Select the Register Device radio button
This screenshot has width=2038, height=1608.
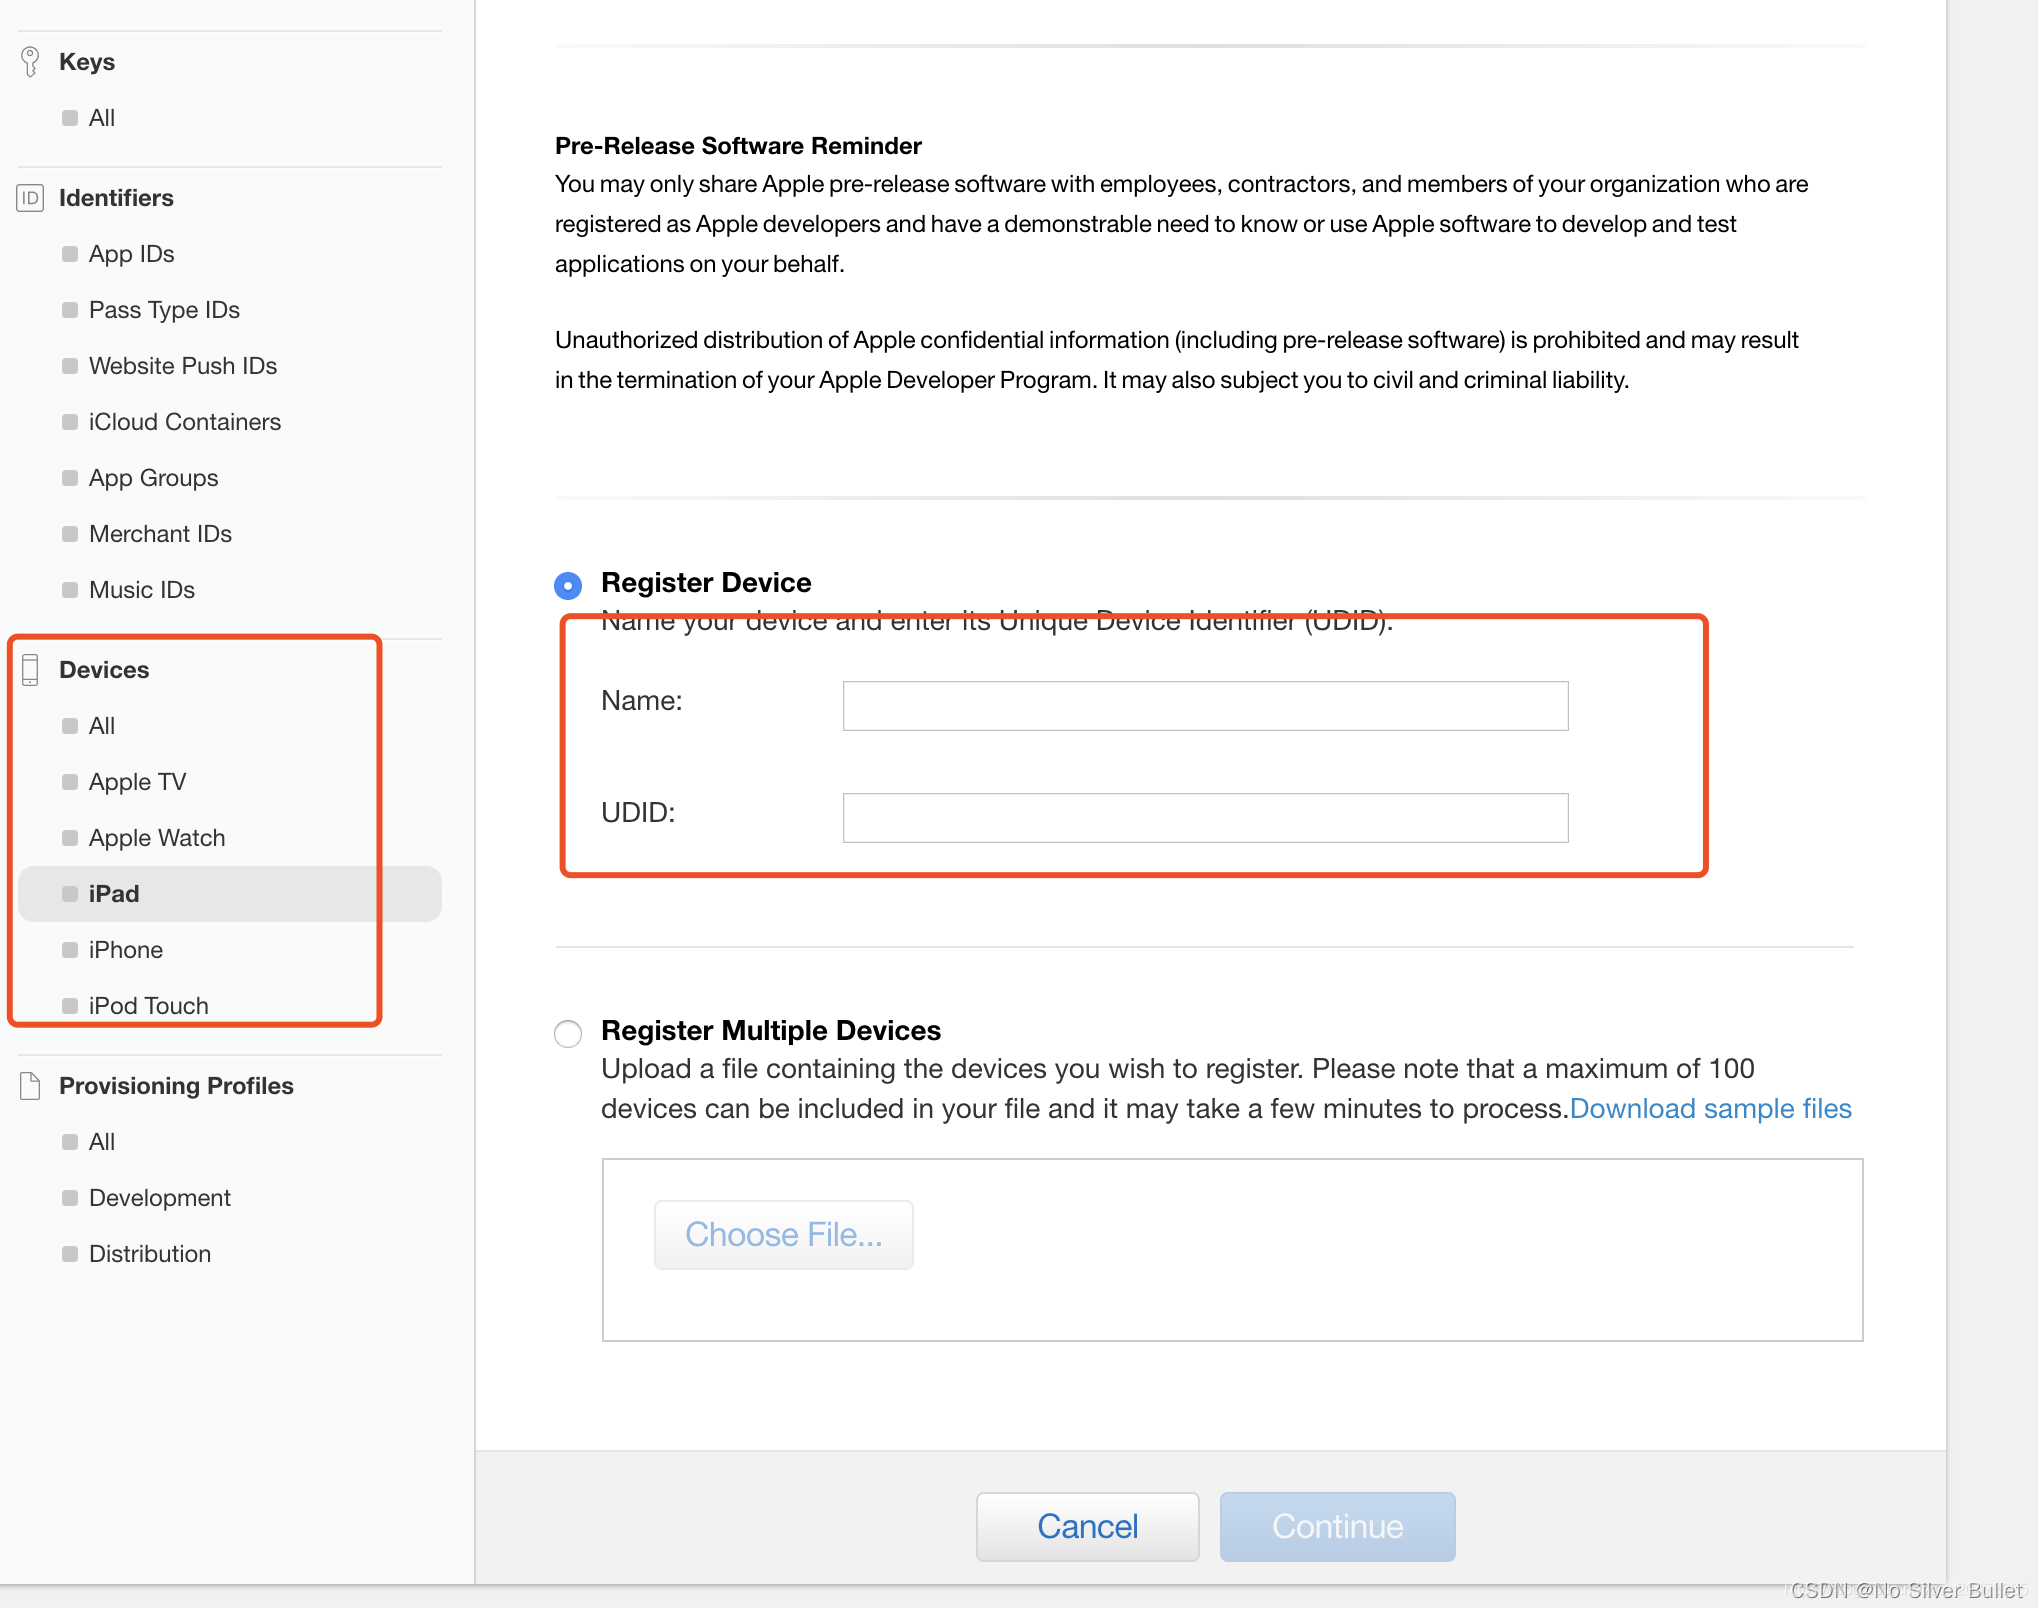pos(568,584)
